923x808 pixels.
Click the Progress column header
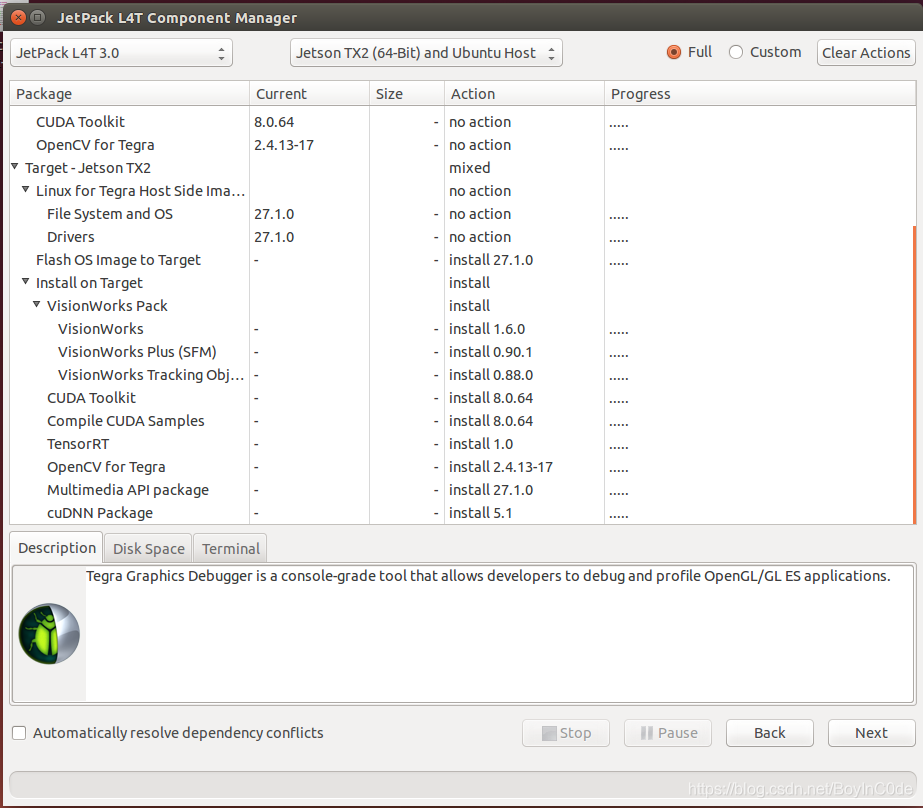(x=760, y=94)
